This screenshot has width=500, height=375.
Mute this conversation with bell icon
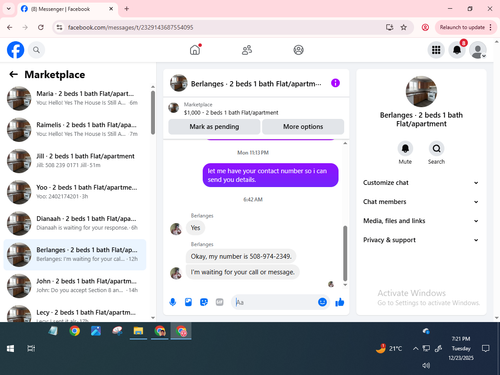[x=405, y=148]
